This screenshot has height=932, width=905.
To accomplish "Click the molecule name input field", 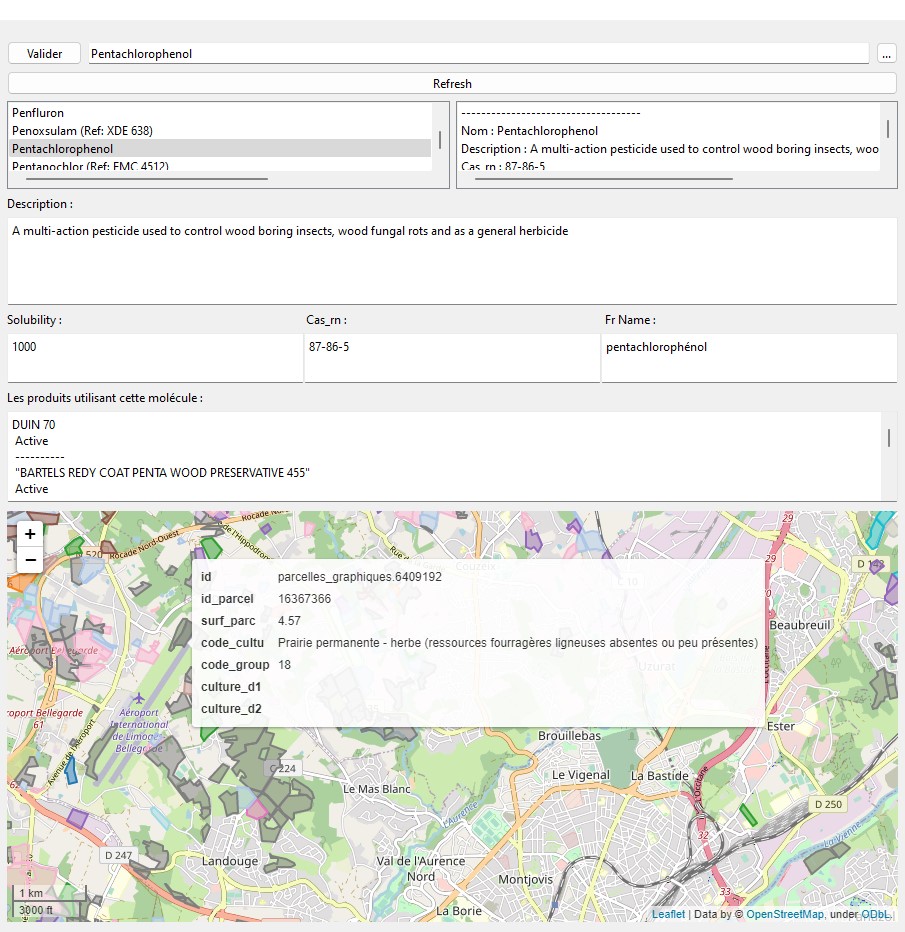I will tap(479, 53).
